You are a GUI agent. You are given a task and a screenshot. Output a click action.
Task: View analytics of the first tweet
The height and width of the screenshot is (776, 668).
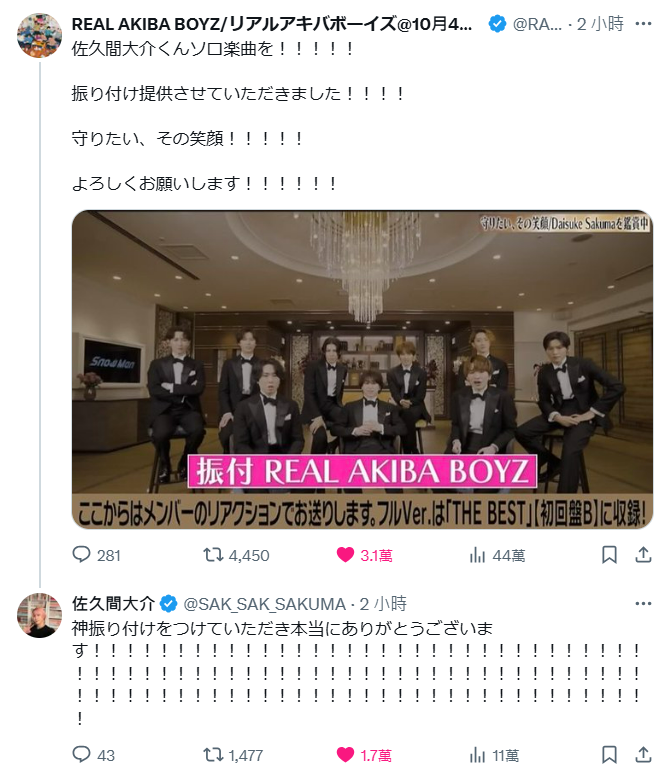click(x=497, y=555)
